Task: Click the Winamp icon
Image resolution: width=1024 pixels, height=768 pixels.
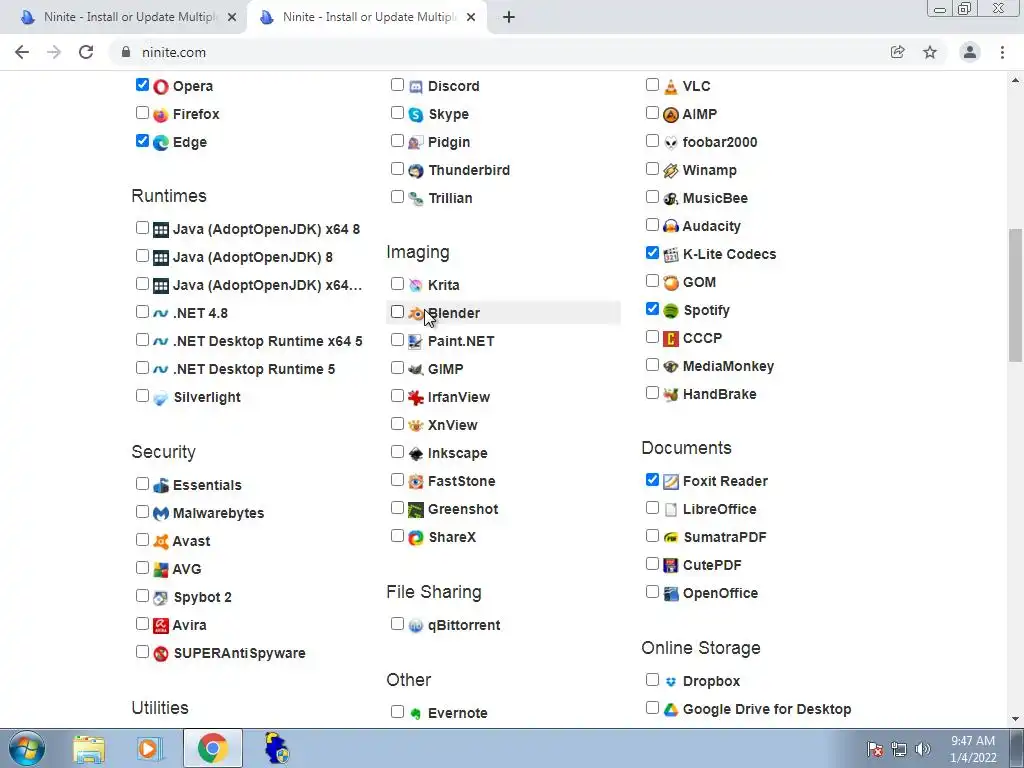Action: (671, 171)
